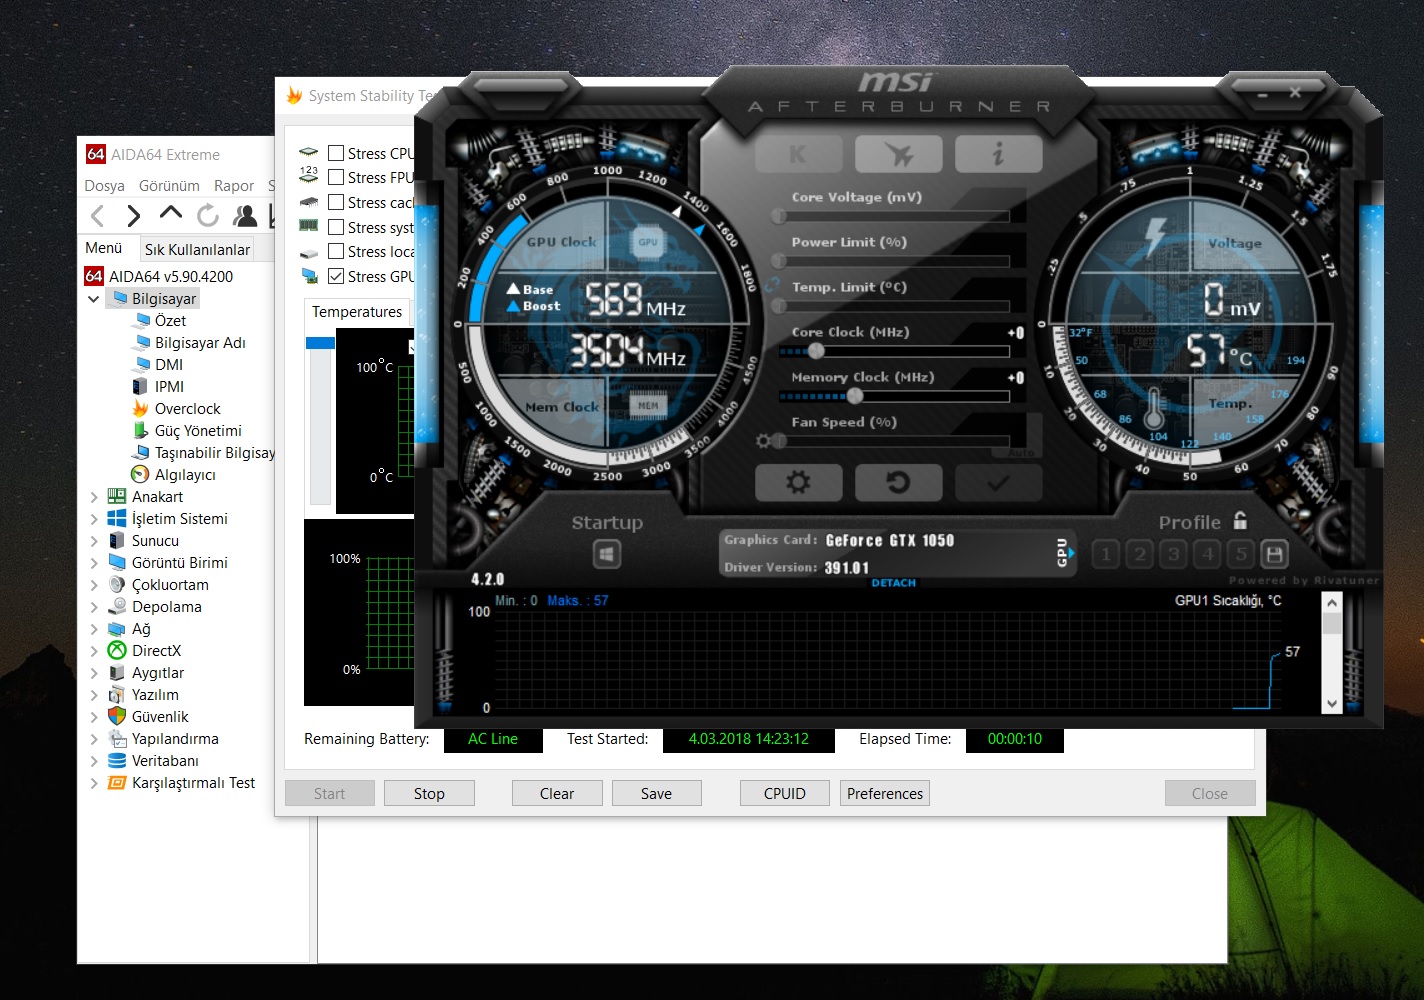The image size is (1424, 1000).
Task: Adjust the Core Clock slider handle
Action: [x=817, y=351]
